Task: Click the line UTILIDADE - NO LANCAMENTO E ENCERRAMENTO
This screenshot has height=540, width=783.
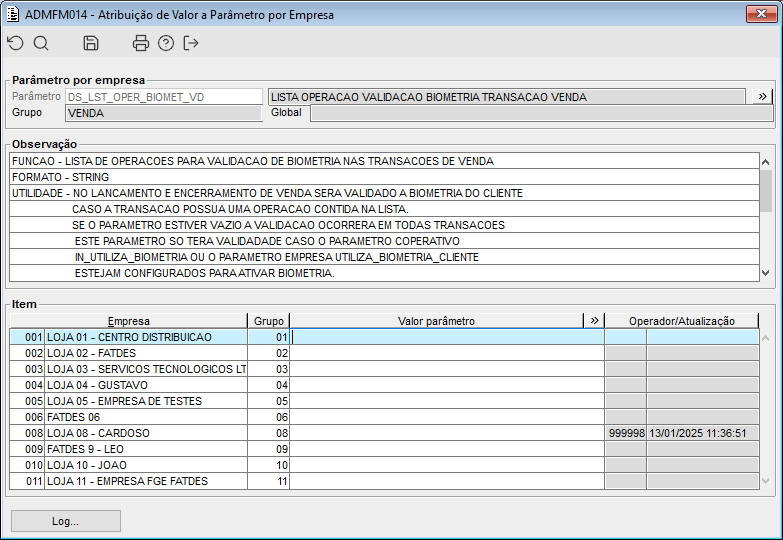Action: click(385, 193)
